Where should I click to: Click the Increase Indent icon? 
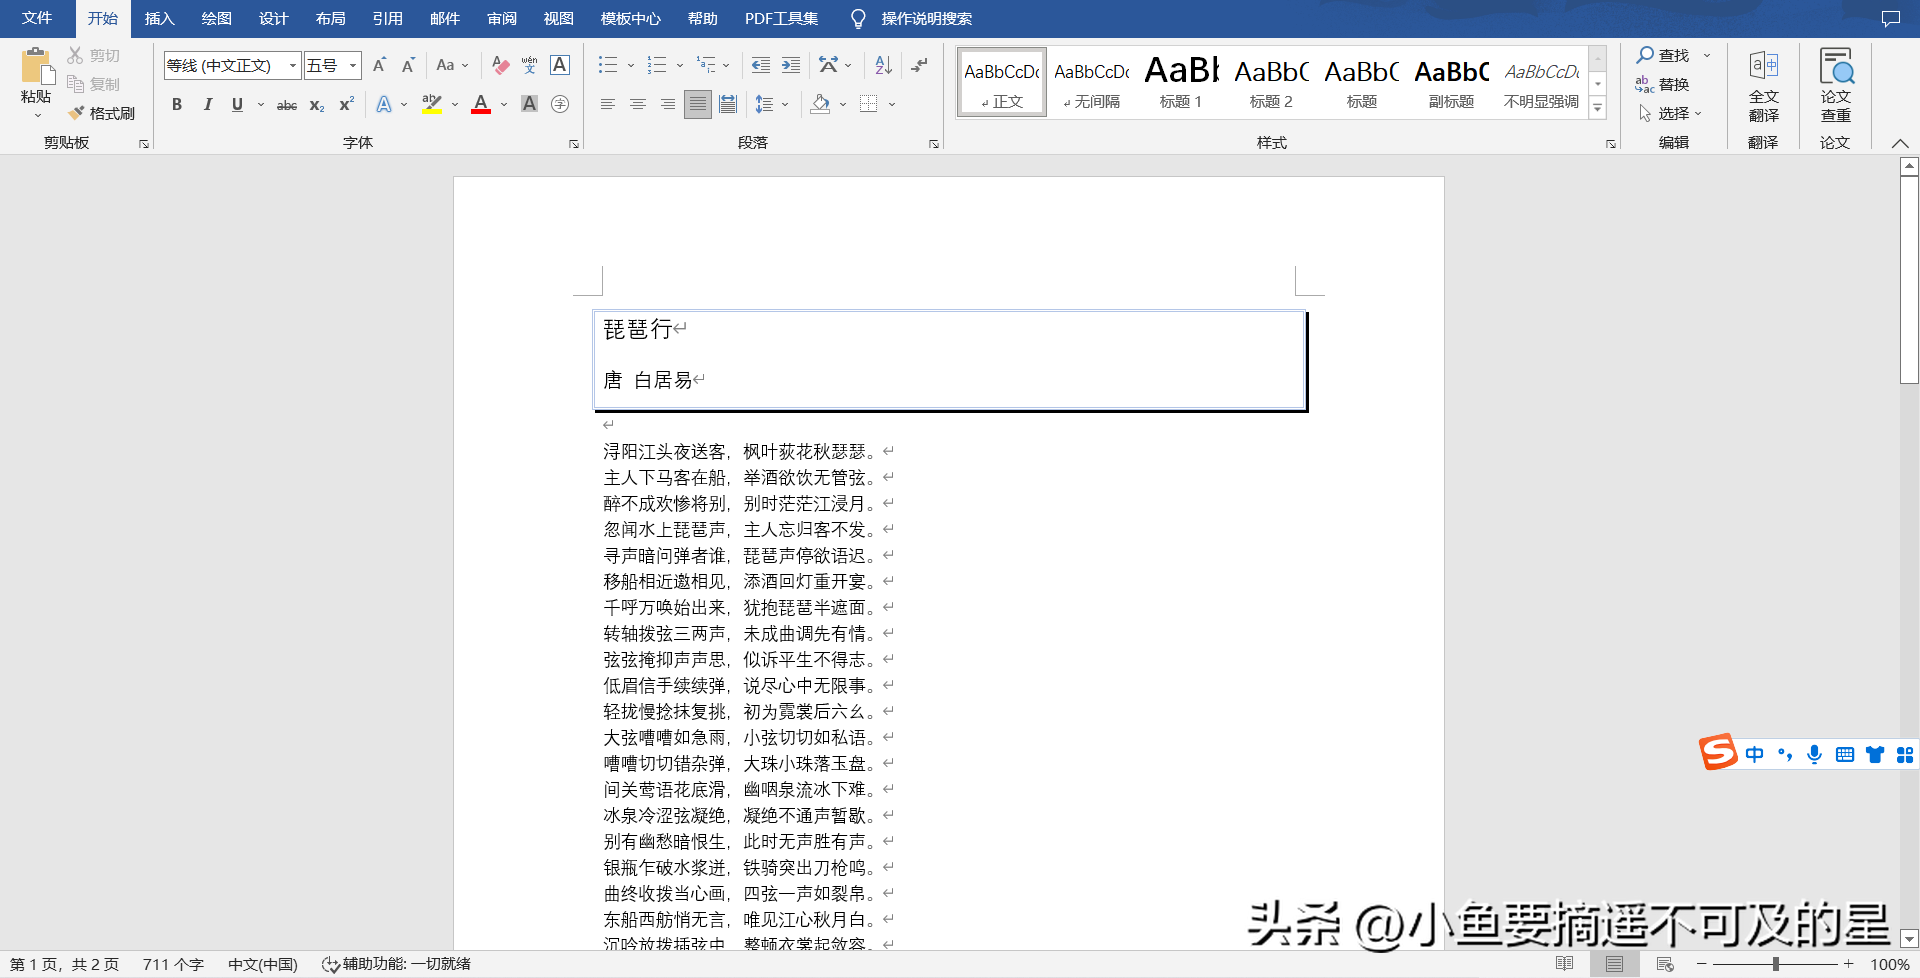pyautogui.click(x=791, y=66)
